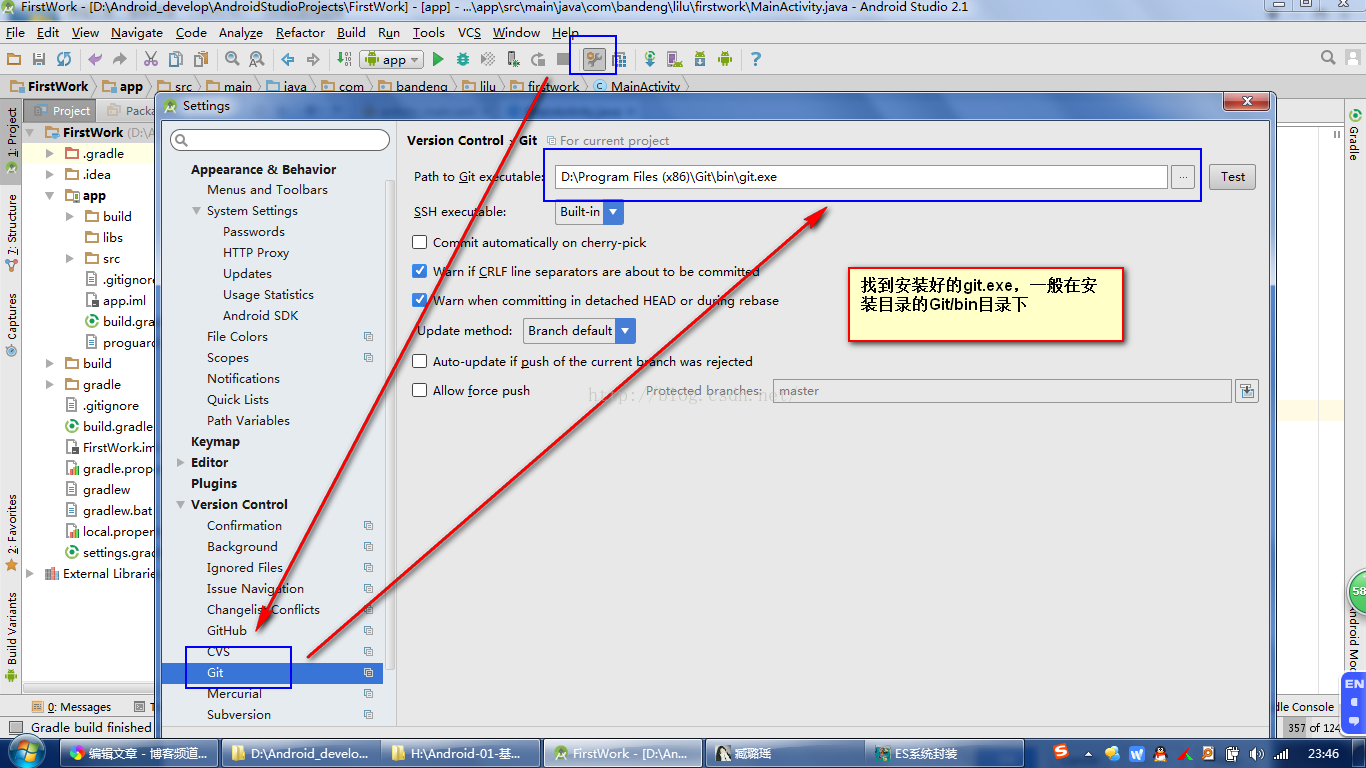
Task: Click the Open folder toolbar icon
Action: click(x=14, y=59)
